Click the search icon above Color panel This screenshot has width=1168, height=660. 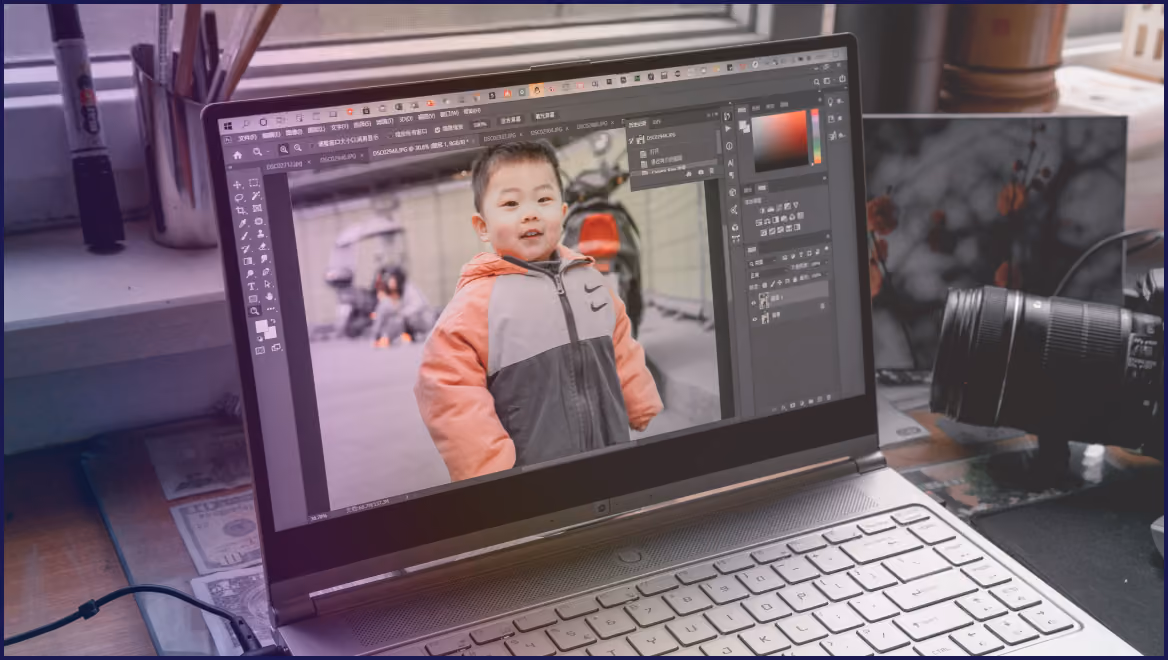pos(816,82)
